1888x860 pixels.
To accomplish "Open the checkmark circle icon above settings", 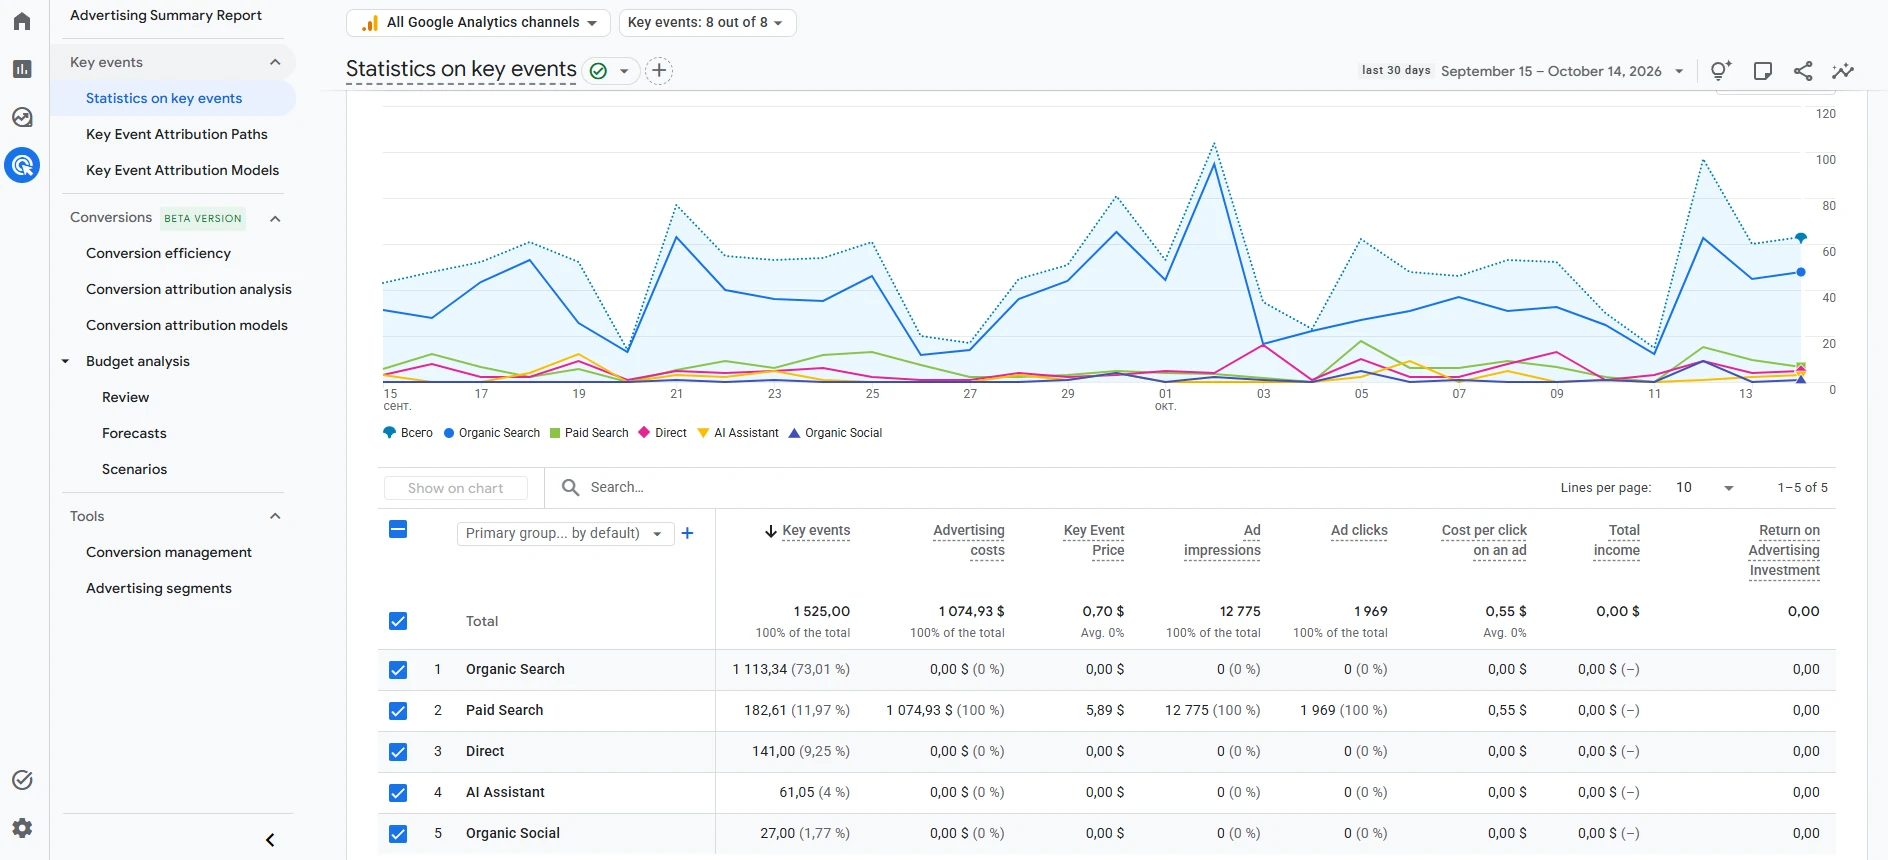I will tap(22, 780).
